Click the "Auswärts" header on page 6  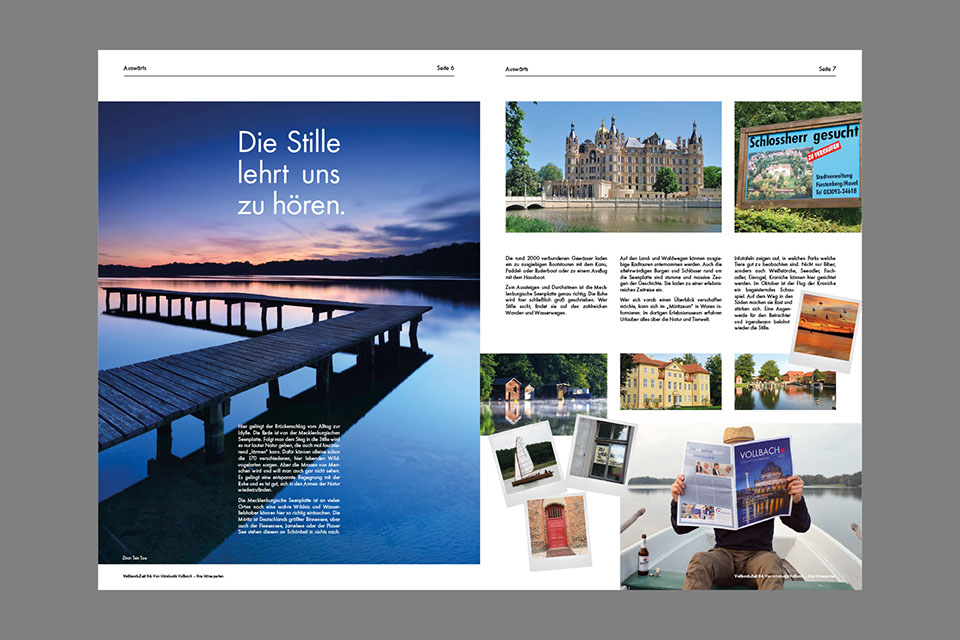[135, 68]
